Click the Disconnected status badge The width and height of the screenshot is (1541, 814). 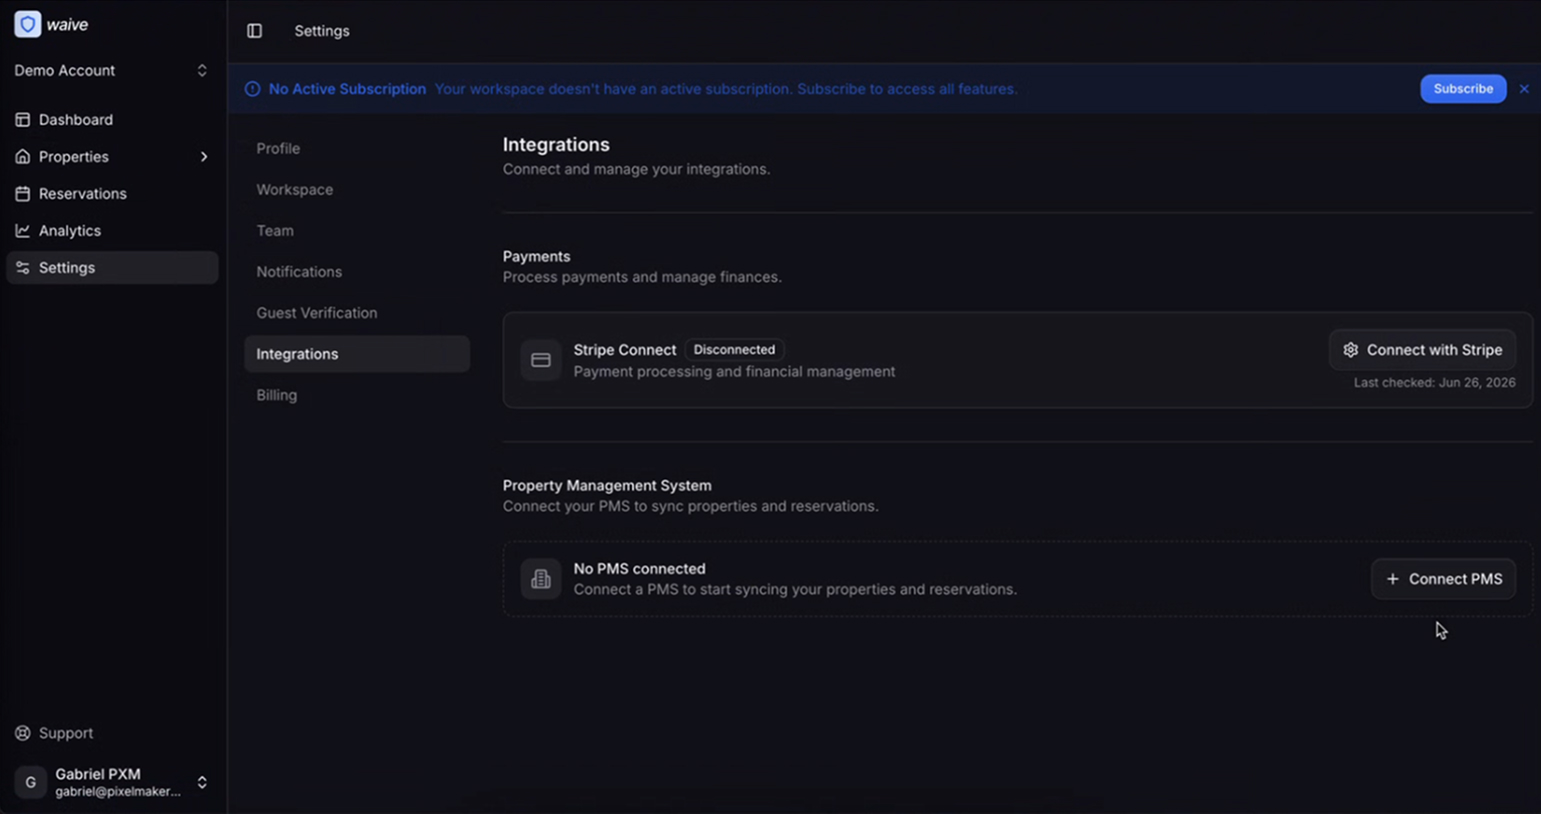click(734, 350)
